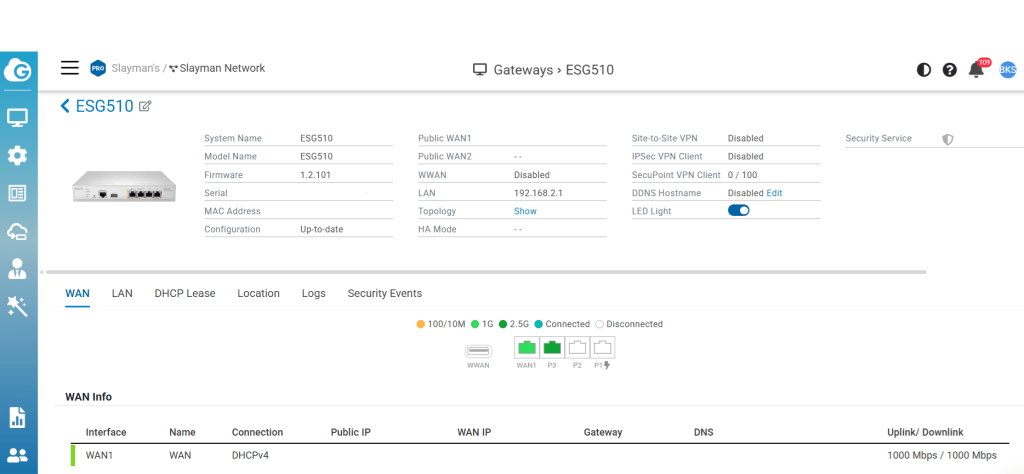Screen dimensions: 1024x474
Task: Select the P3 port icon
Action: click(552, 348)
